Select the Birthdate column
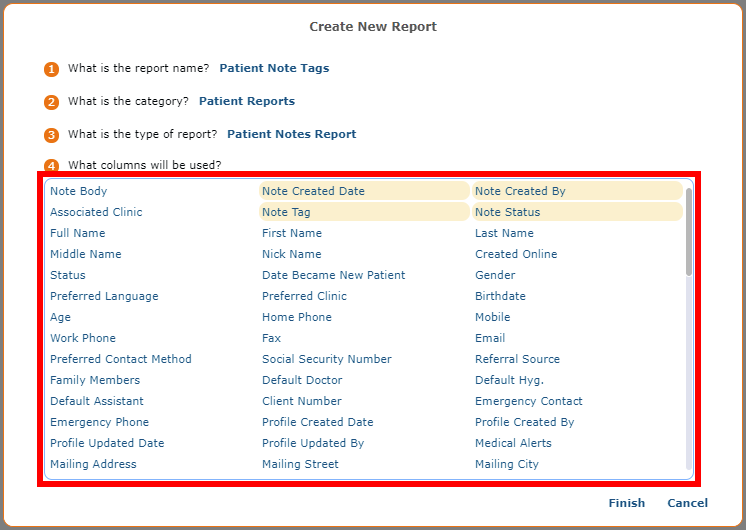 500,296
